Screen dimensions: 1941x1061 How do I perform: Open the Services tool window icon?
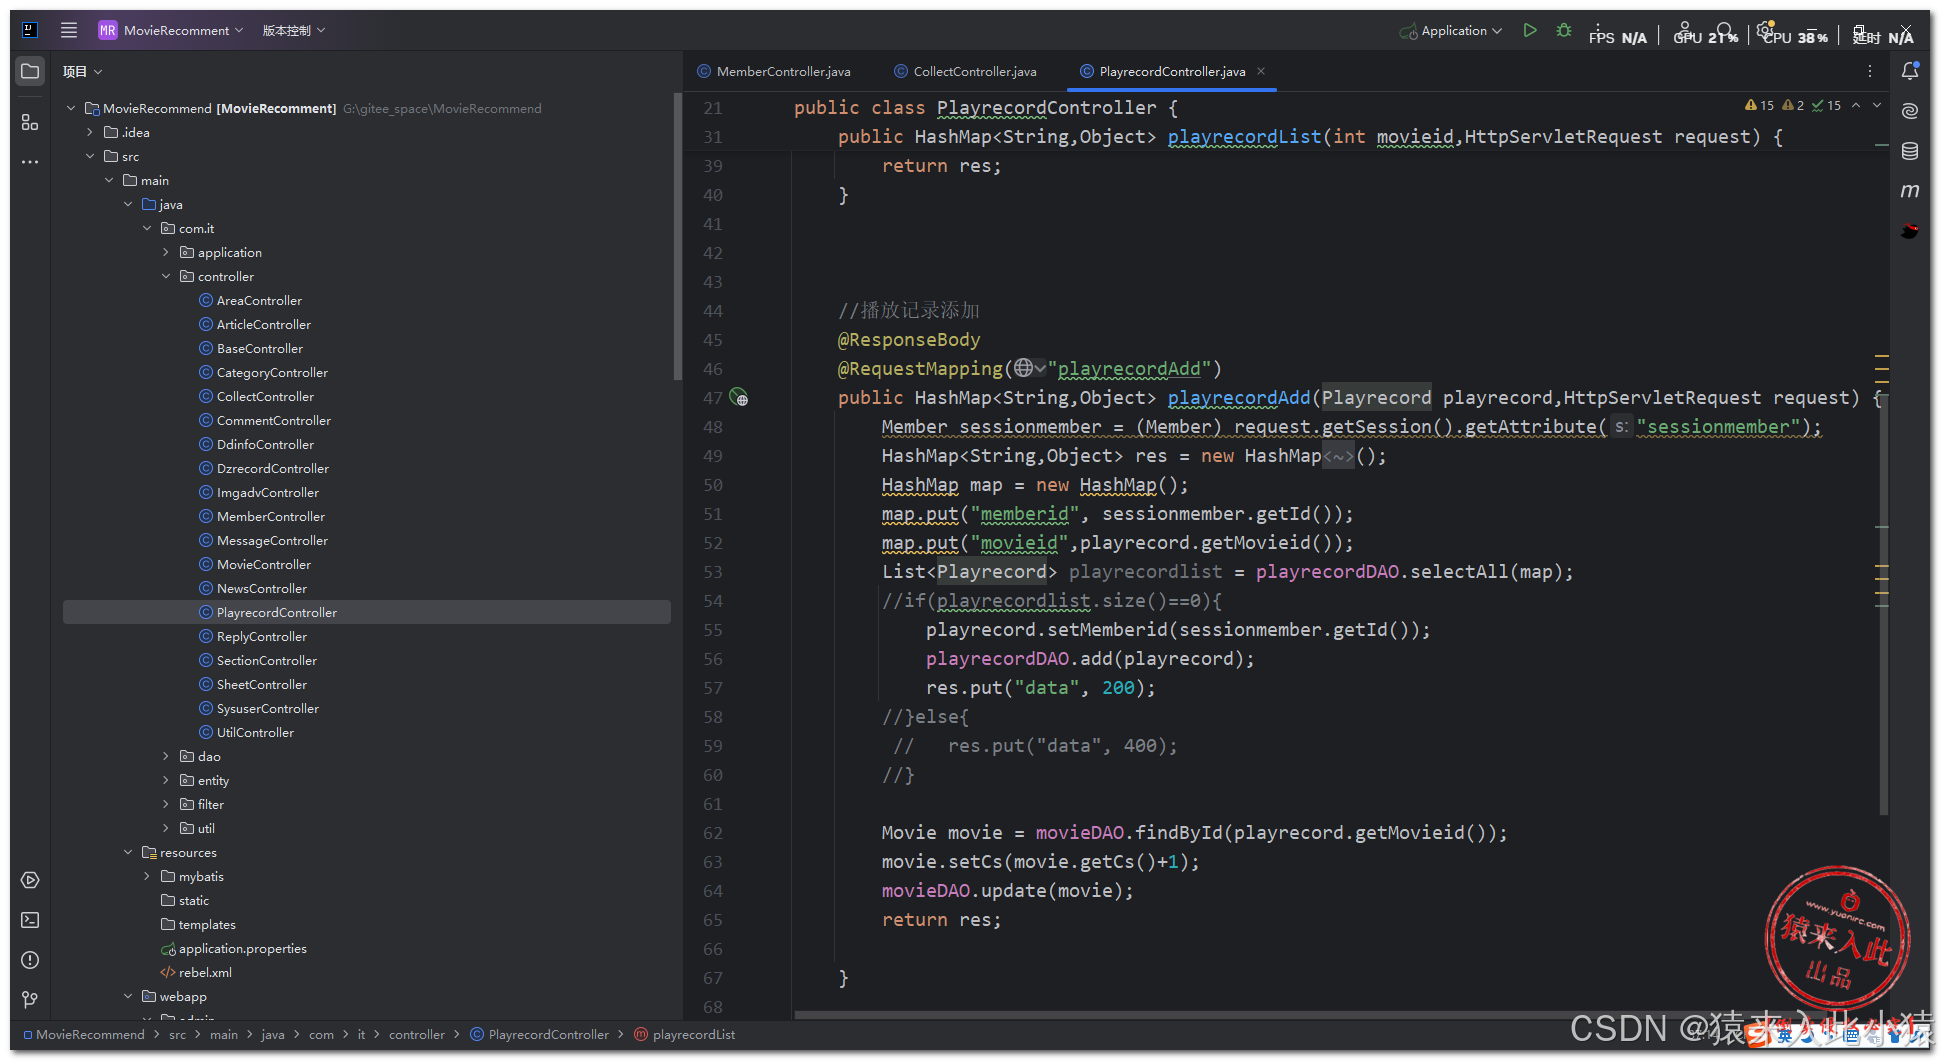30,880
